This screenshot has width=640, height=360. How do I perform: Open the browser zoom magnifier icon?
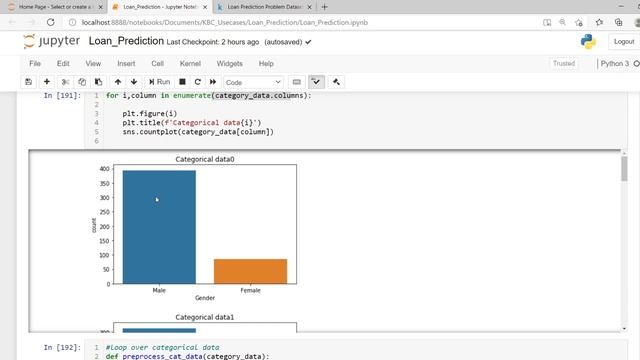click(x=562, y=22)
